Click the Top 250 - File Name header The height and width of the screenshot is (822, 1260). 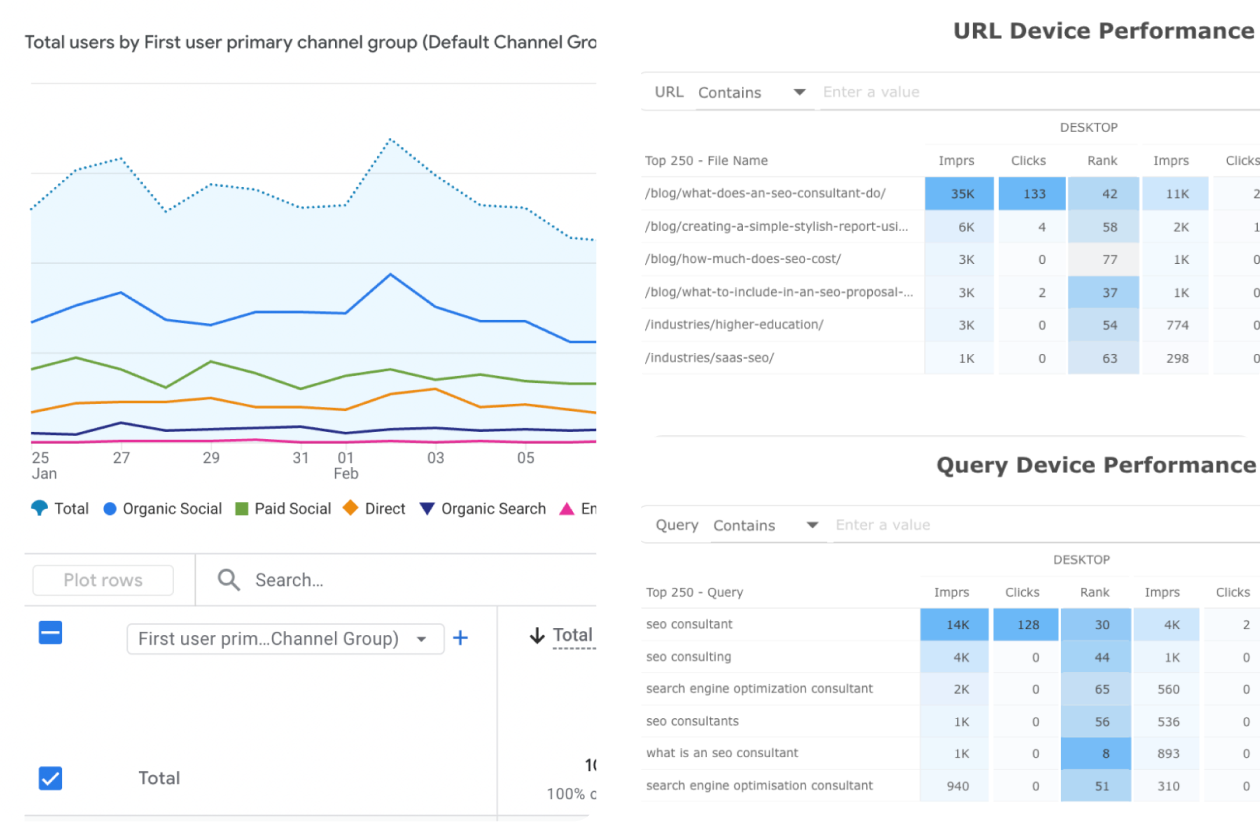pyautogui.click(x=706, y=160)
